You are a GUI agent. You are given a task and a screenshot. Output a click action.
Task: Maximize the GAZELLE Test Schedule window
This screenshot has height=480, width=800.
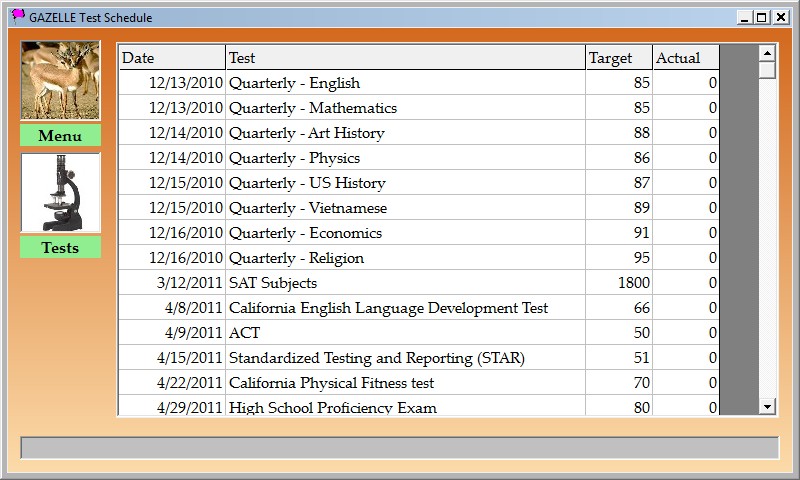click(x=762, y=17)
